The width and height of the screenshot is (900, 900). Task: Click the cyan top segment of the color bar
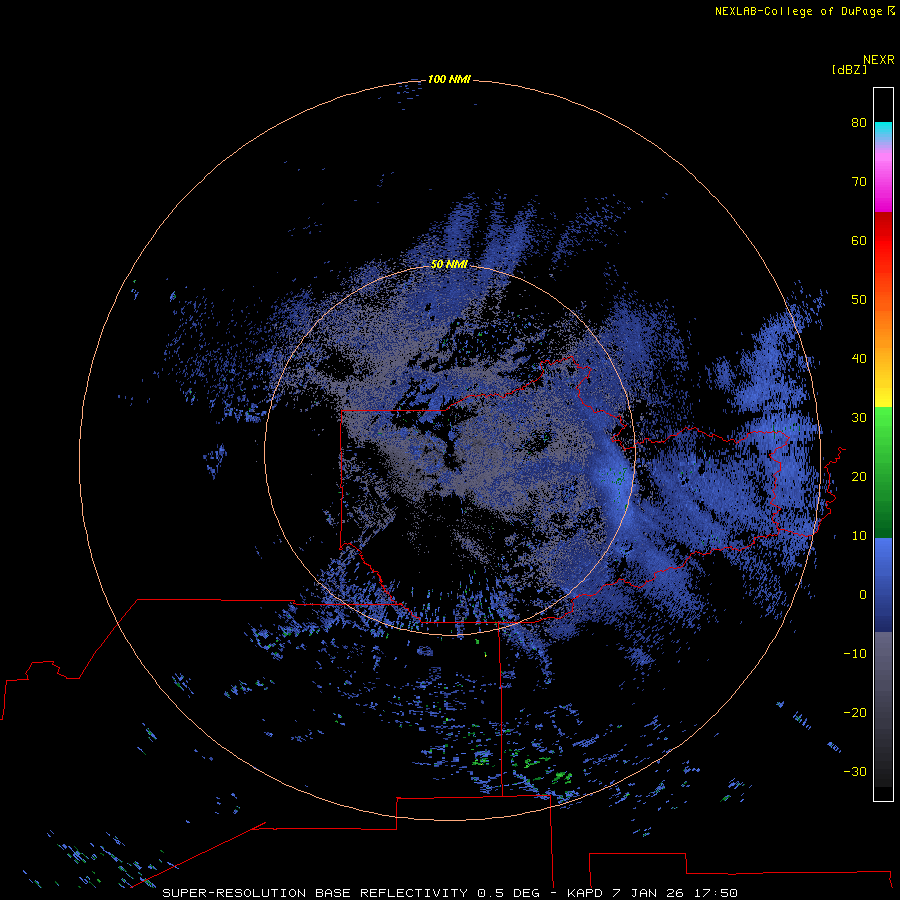883,130
